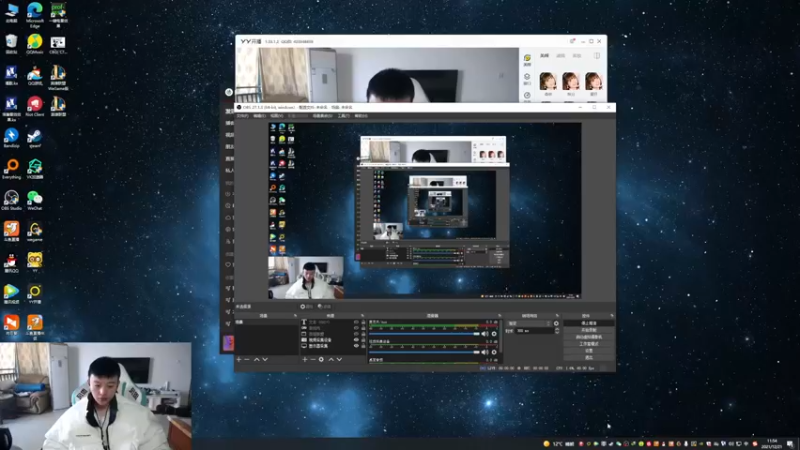Toggle the layout icon in YY panel

click(x=596, y=55)
